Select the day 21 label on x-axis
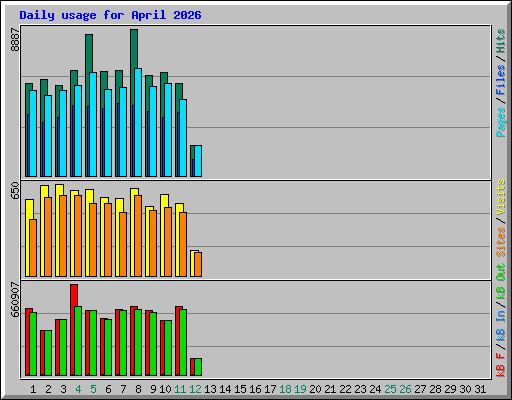The width and height of the screenshot is (512, 400). click(x=330, y=389)
